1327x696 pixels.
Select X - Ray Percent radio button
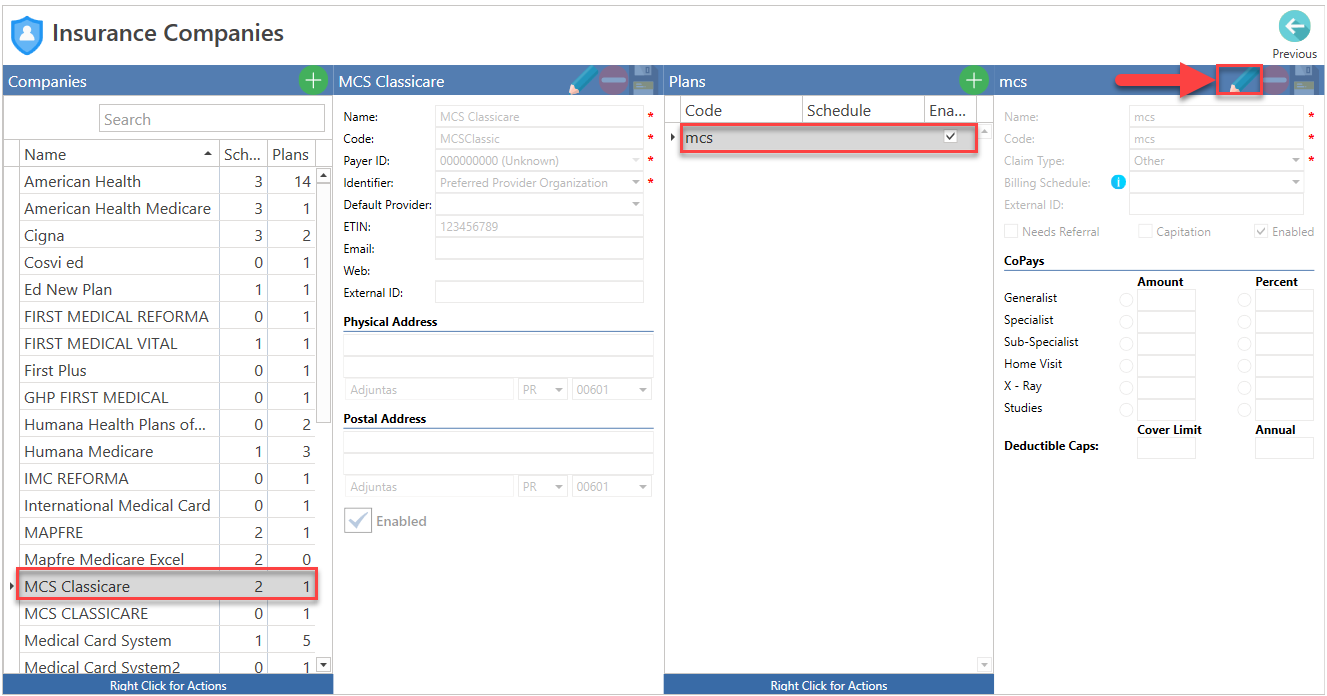[1244, 387]
